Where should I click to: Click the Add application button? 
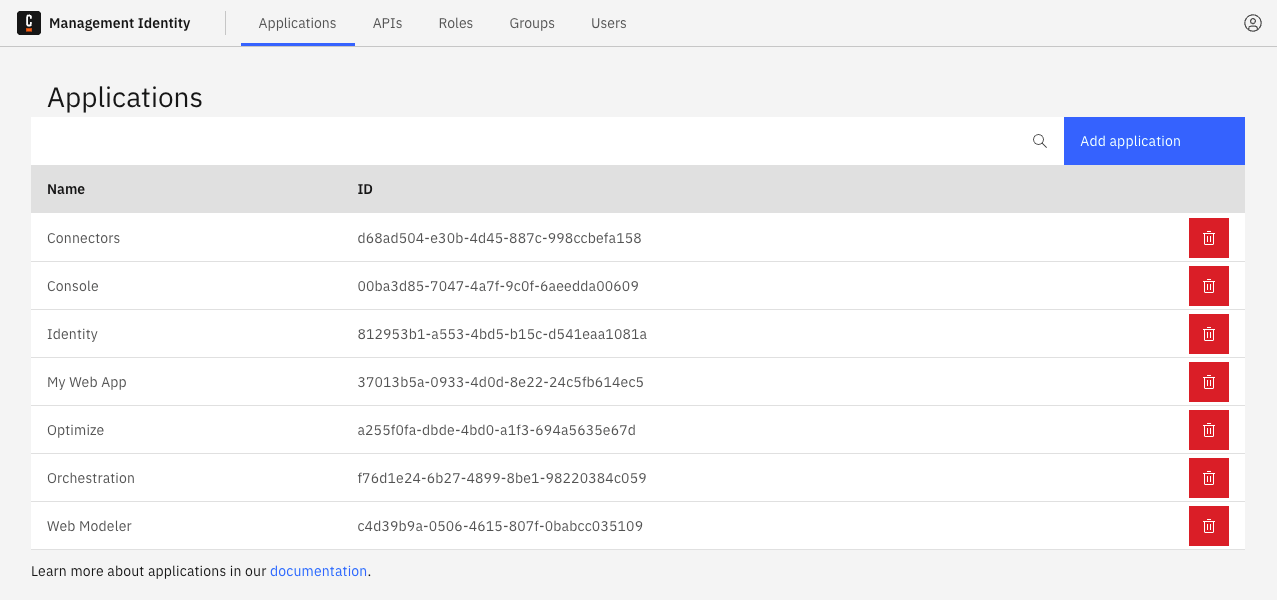click(1130, 141)
